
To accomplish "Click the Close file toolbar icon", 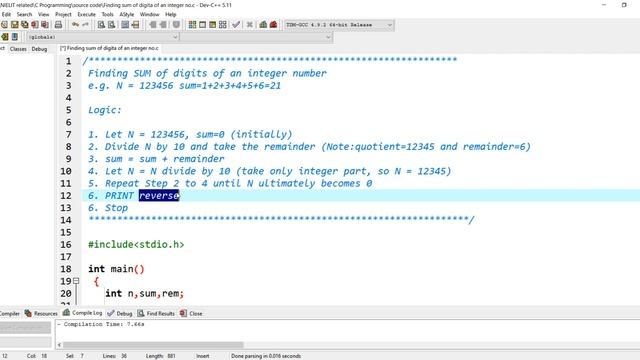I will click(x=35, y=25).
